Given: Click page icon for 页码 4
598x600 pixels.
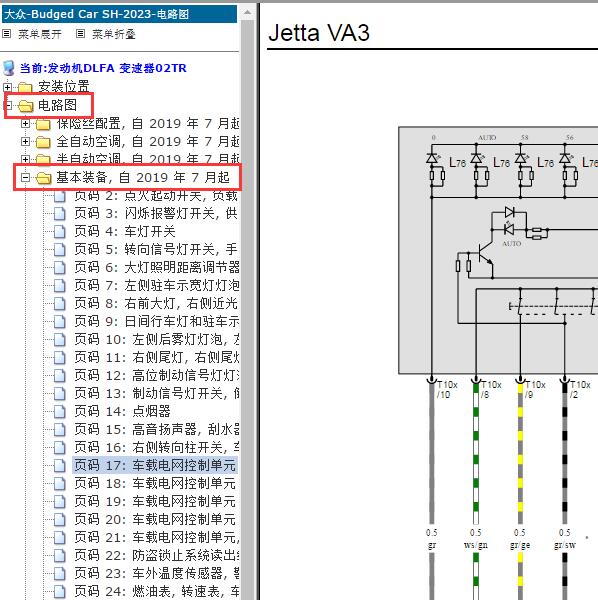Looking at the screenshot, I should (59, 232).
